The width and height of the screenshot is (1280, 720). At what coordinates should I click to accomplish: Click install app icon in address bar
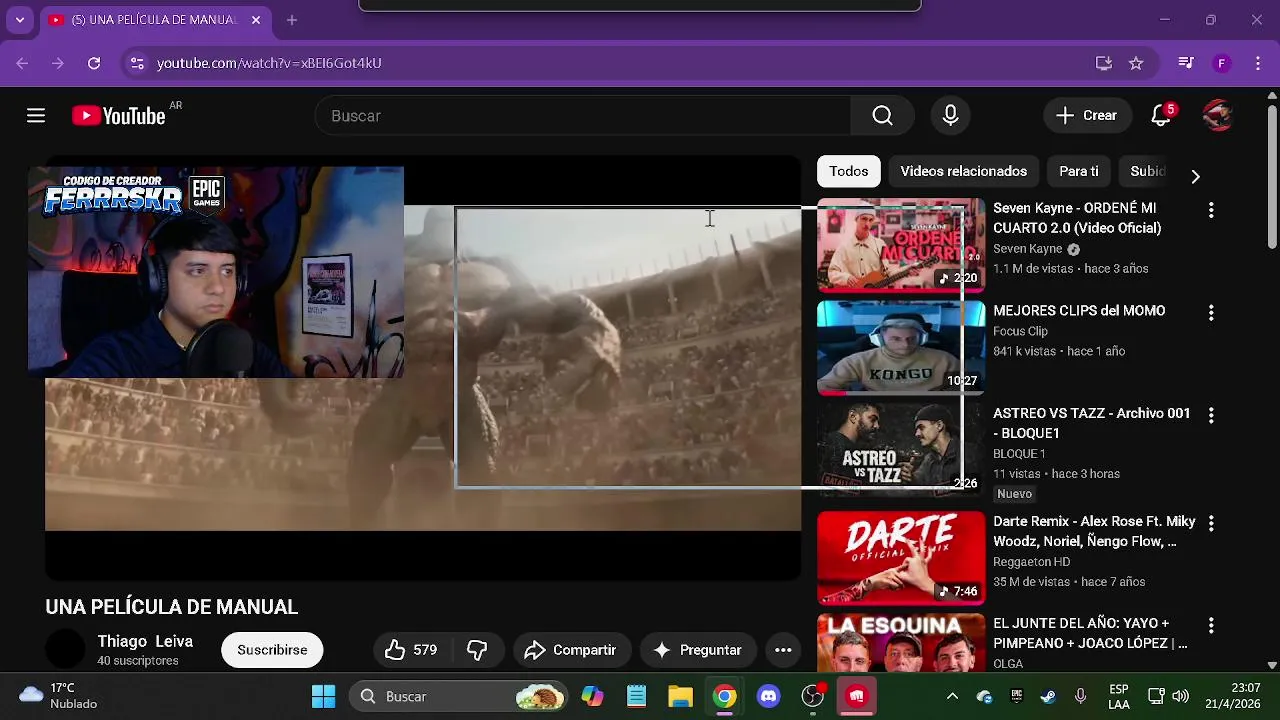pos(1104,63)
